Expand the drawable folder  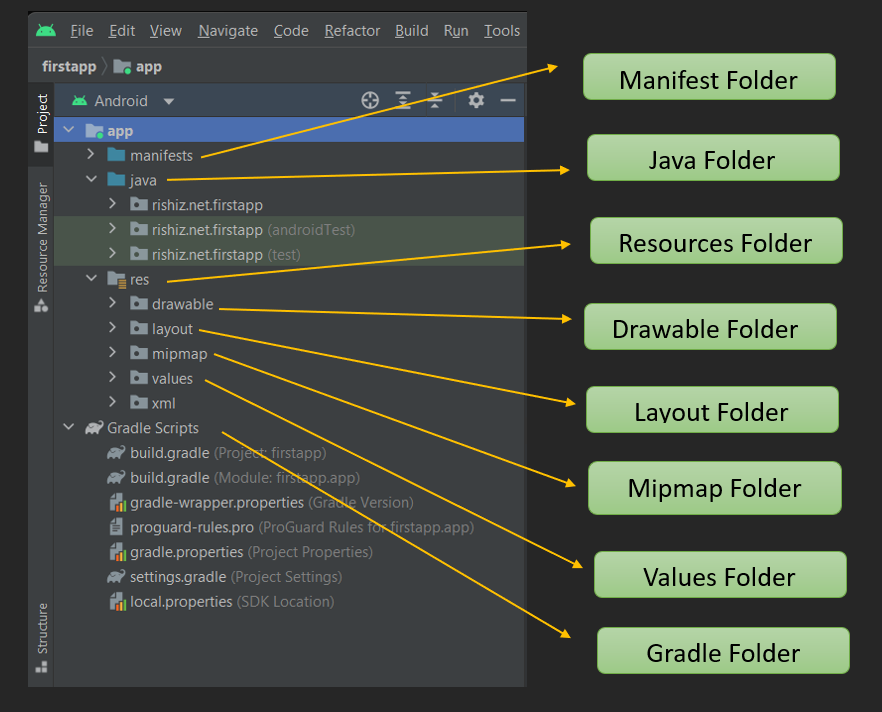[x=113, y=303]
